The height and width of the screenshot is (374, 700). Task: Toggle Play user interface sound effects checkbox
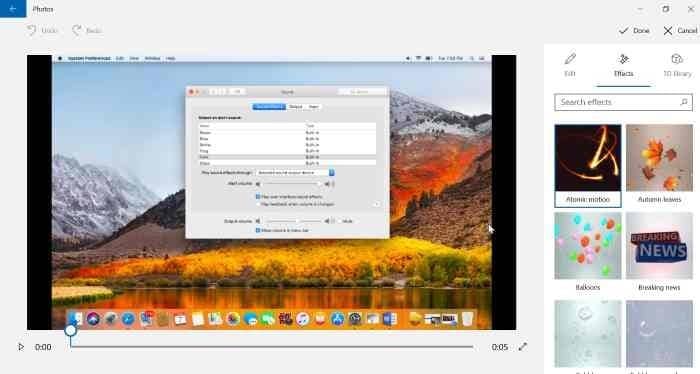[x=258, y=196]
